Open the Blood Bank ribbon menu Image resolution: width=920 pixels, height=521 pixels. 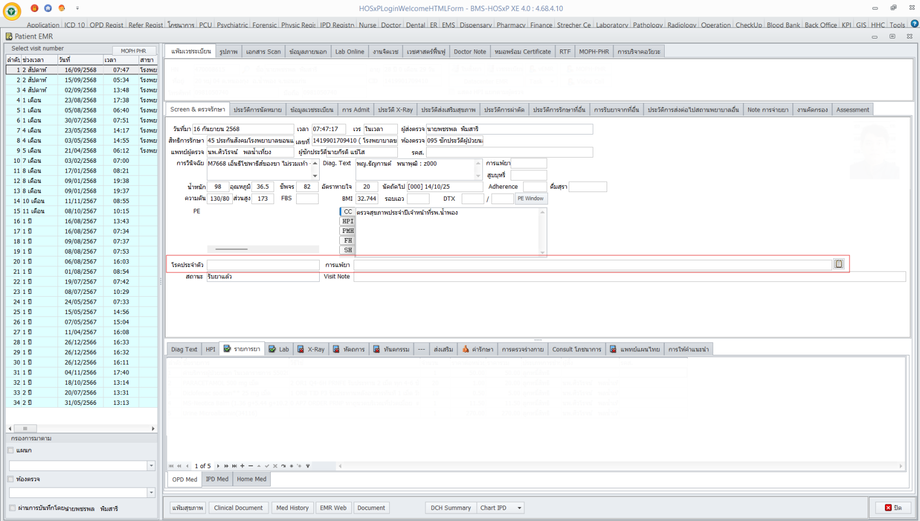click(783, 25)
